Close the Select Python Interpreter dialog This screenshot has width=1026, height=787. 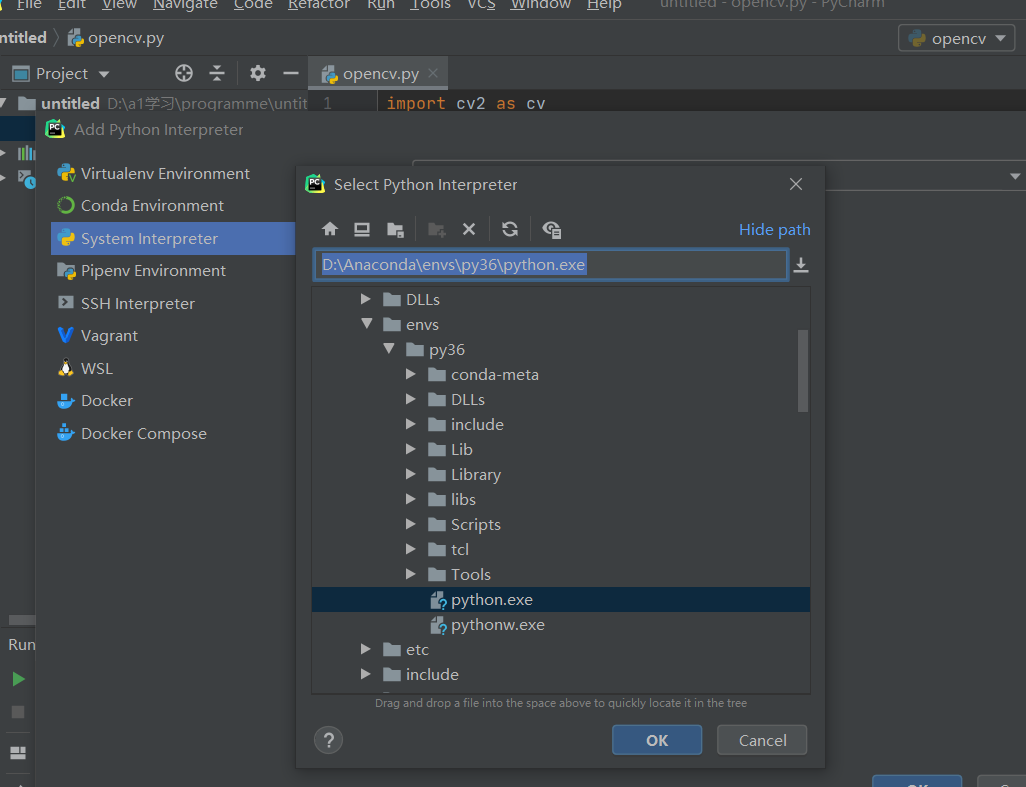[x=796, y=184]
